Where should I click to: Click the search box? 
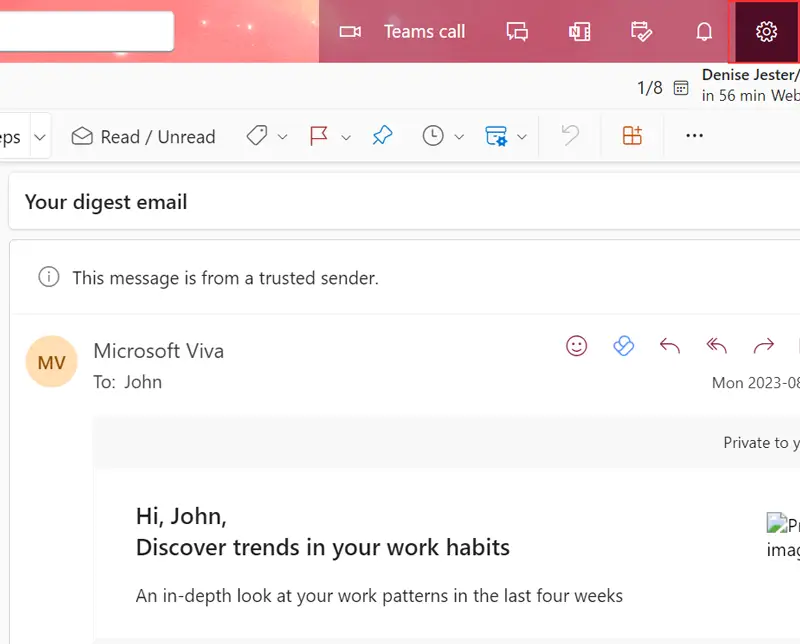point(86,31)
